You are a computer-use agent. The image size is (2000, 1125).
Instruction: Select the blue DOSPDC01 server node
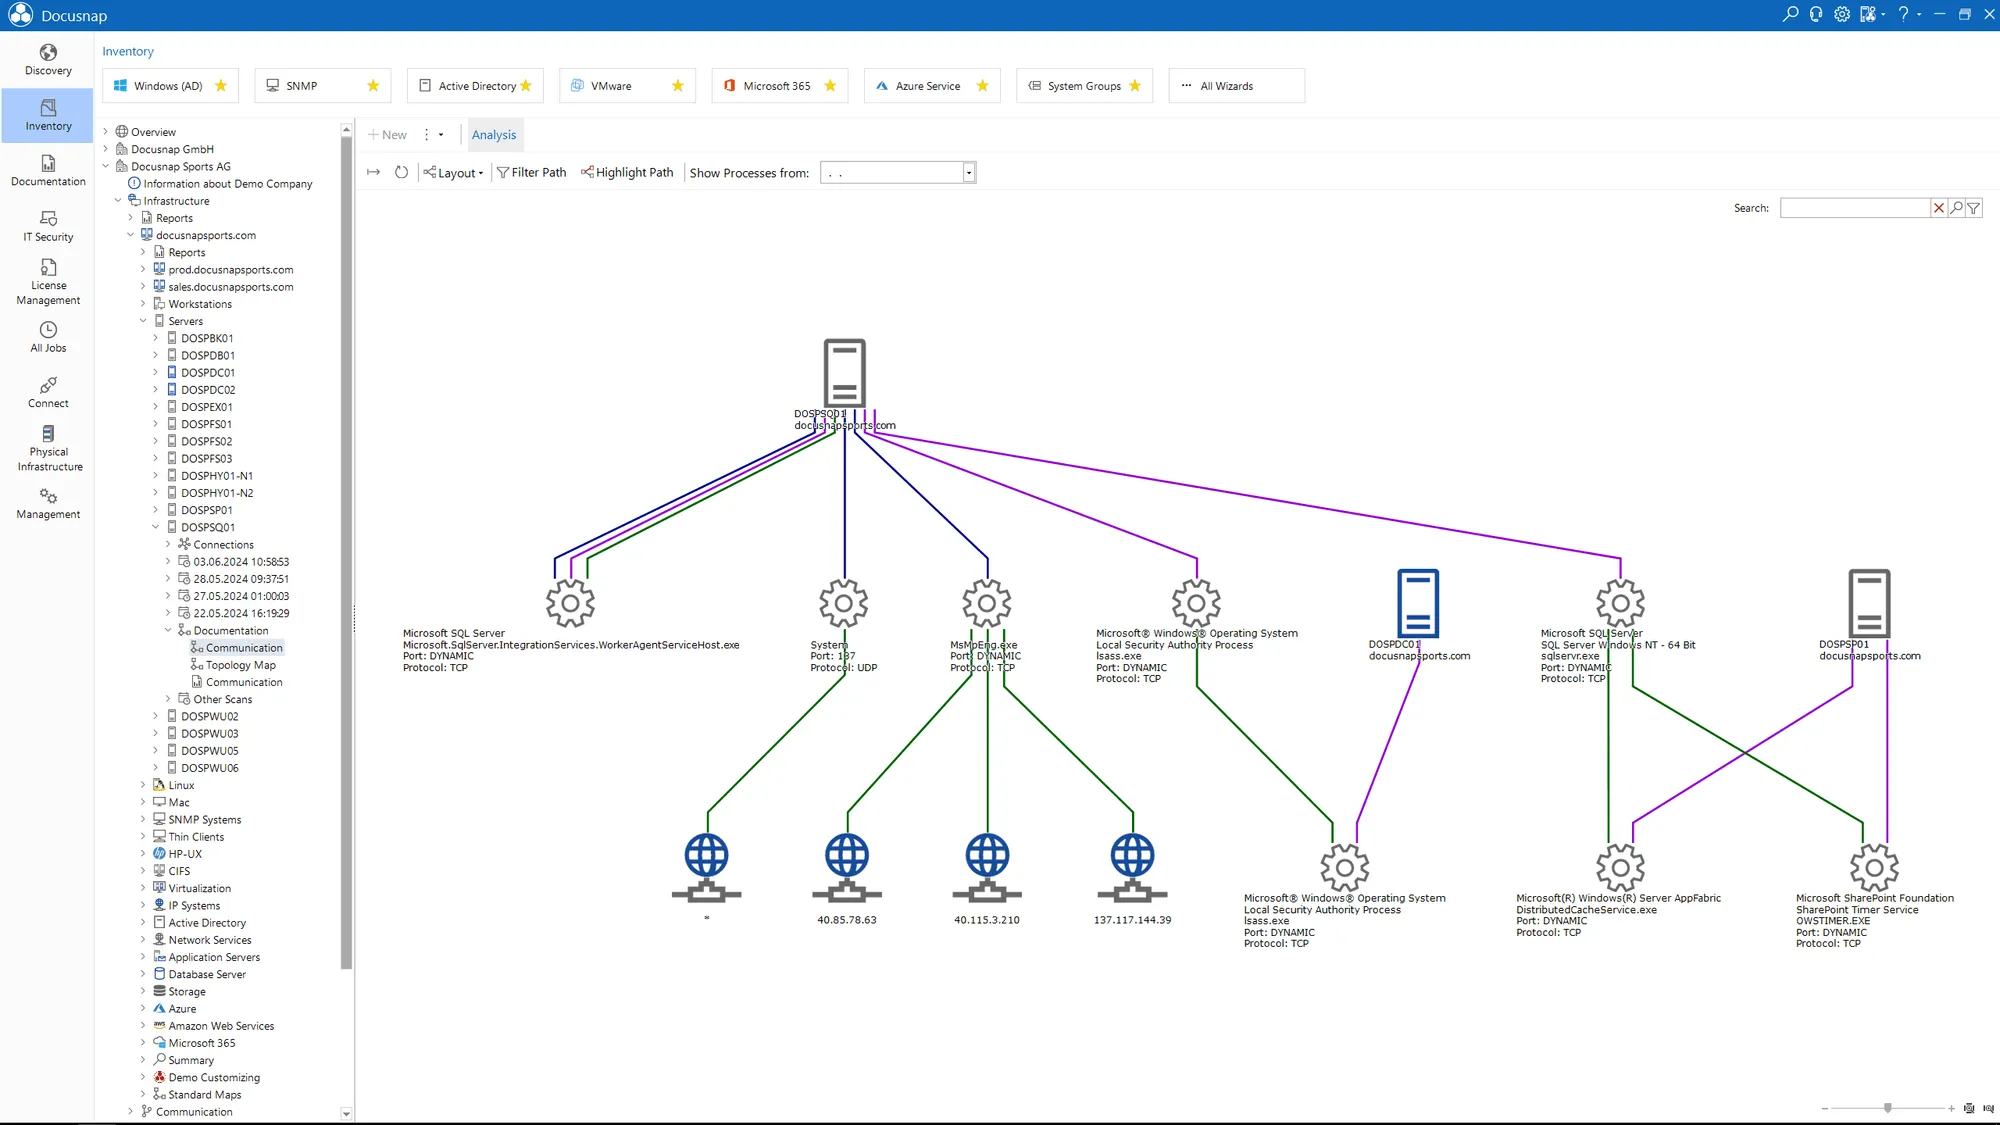pyautogui.click(x=1418, y=603)
